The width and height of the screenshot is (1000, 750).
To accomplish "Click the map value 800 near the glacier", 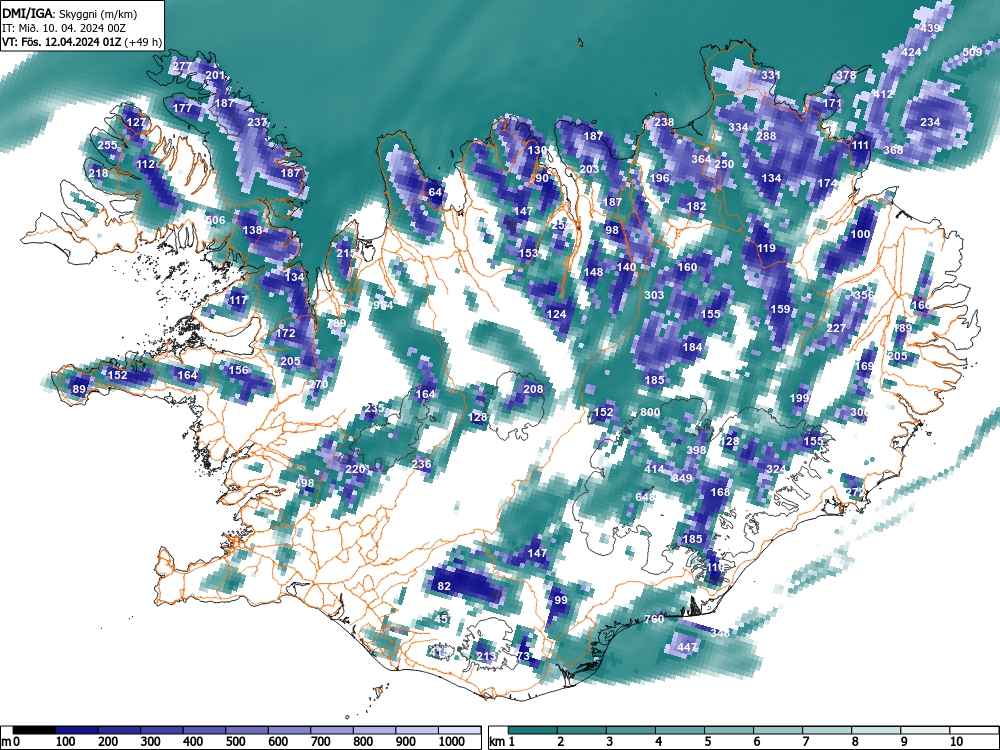I will 650,412.
